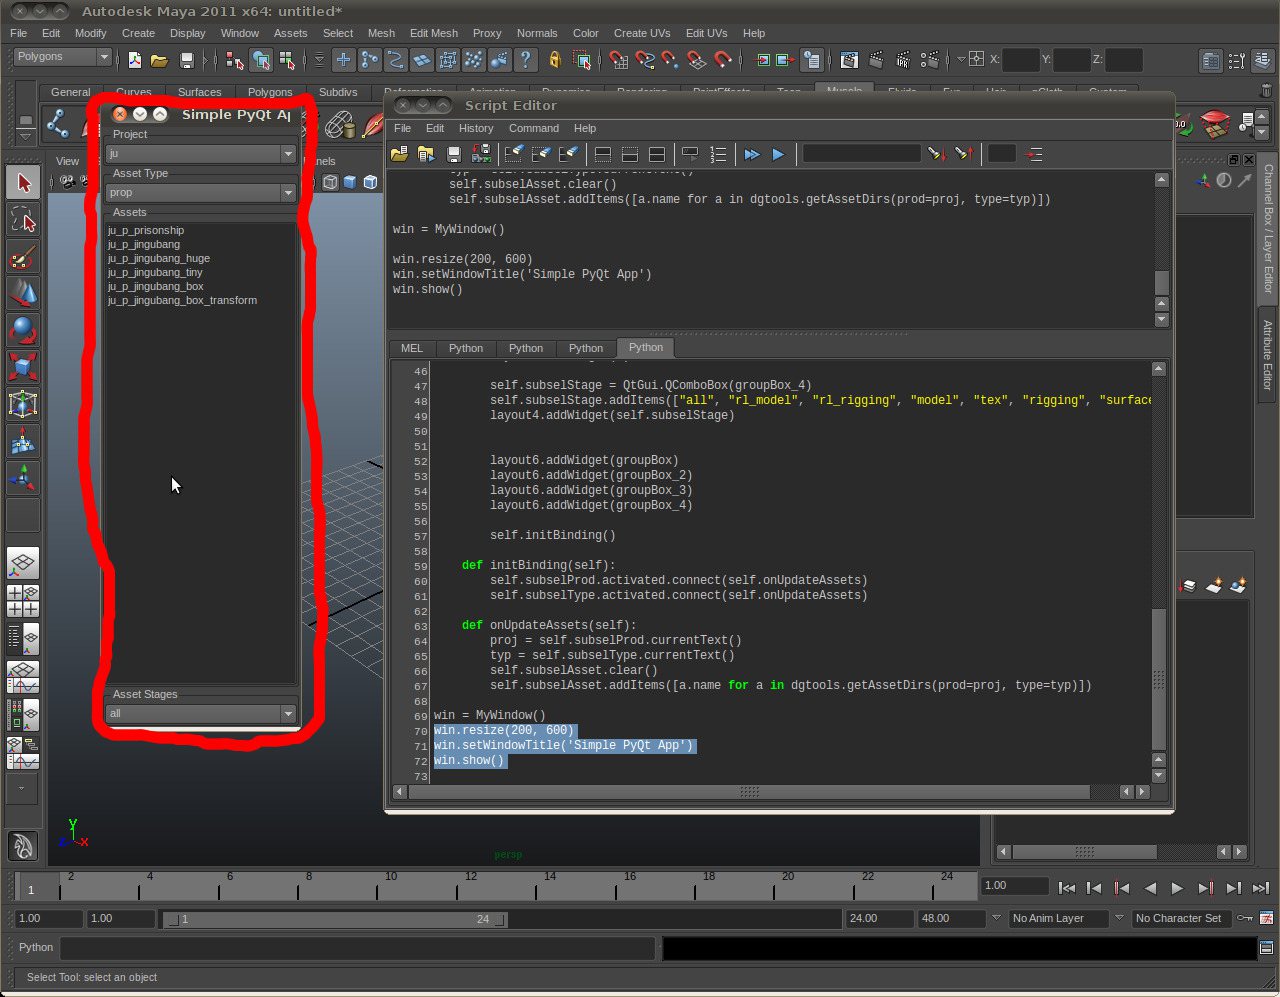Select the Move tool in the toolbox
This screenshot has width=1280, height=997.
pos(23,293)
